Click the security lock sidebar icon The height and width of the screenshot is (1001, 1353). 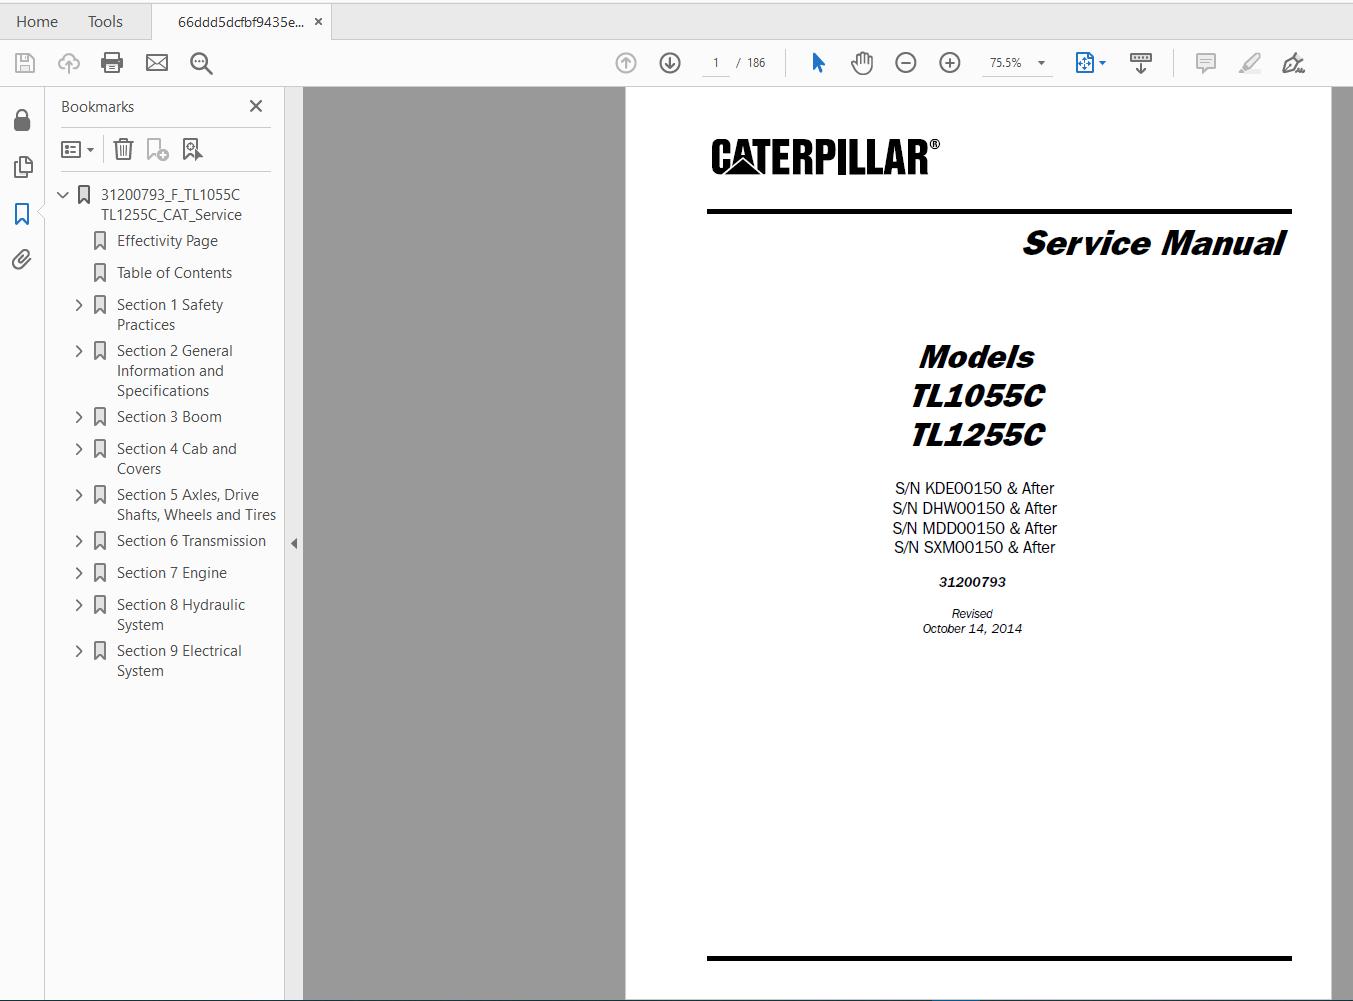tap(22, 120)
